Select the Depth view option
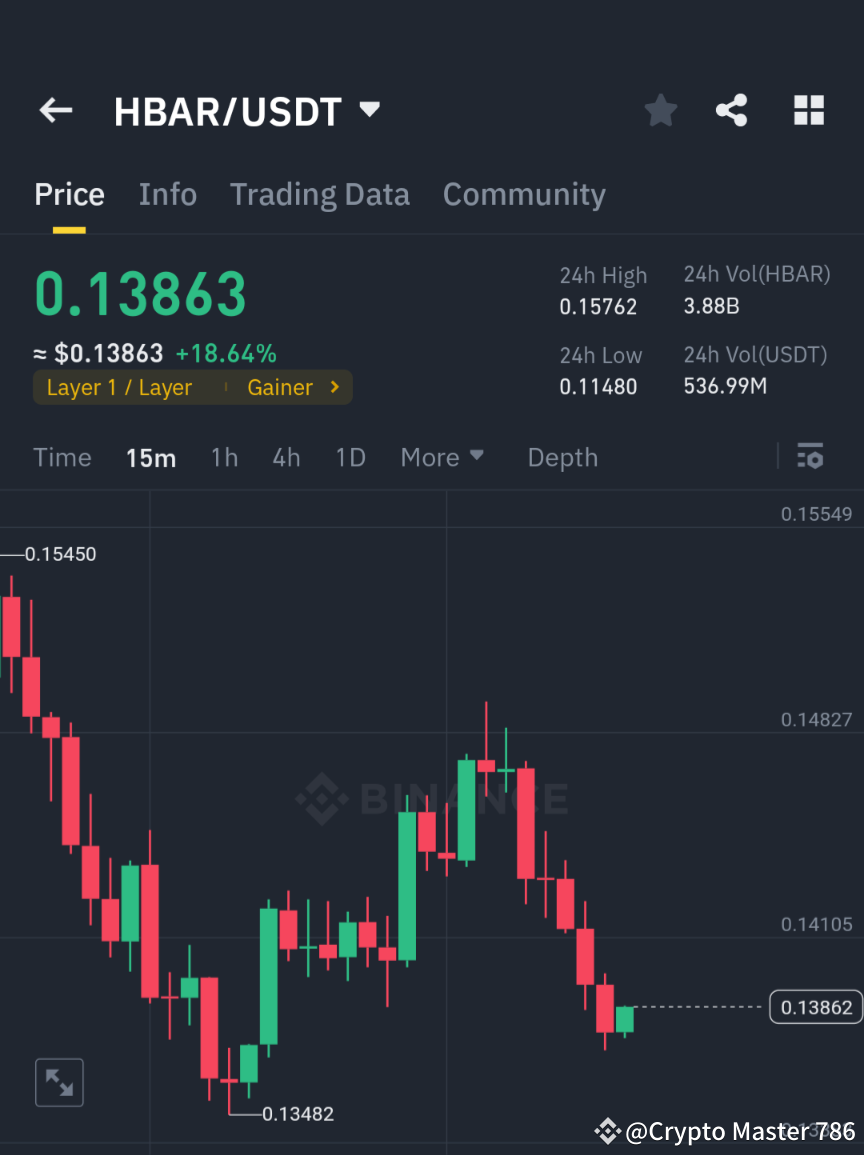Viewport: 864px width, 1155px height. pos(562,457)
